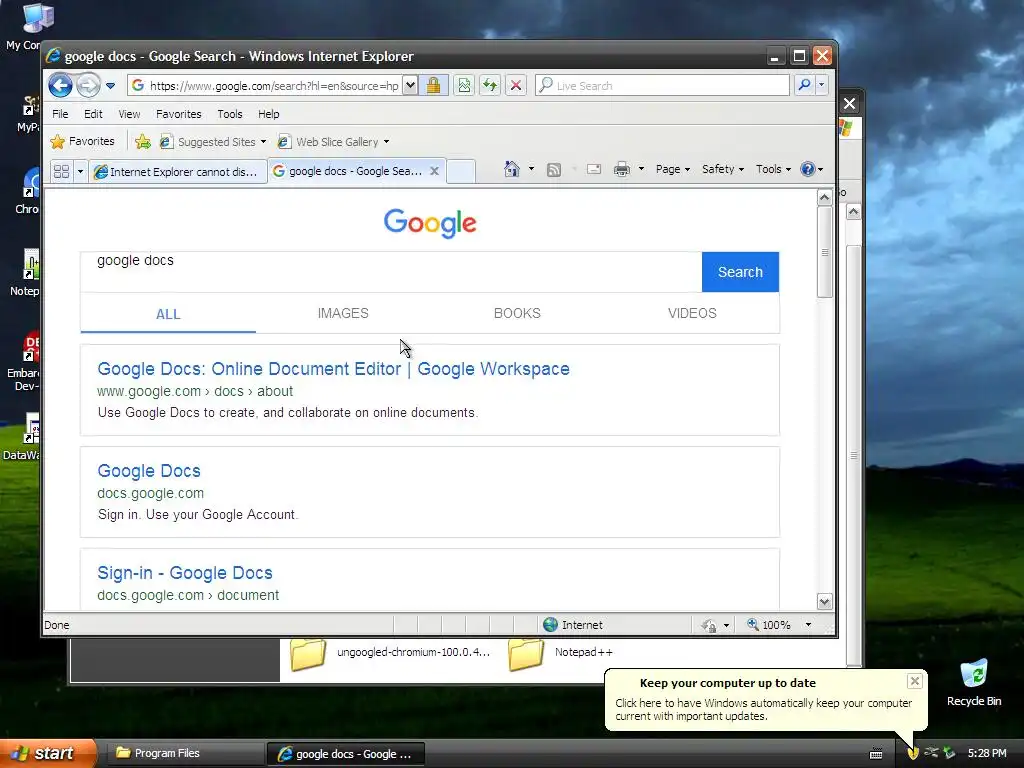This screenshot has width=1024, height=768.
Task: Open the Windows start menu
Action: [48, 753]
